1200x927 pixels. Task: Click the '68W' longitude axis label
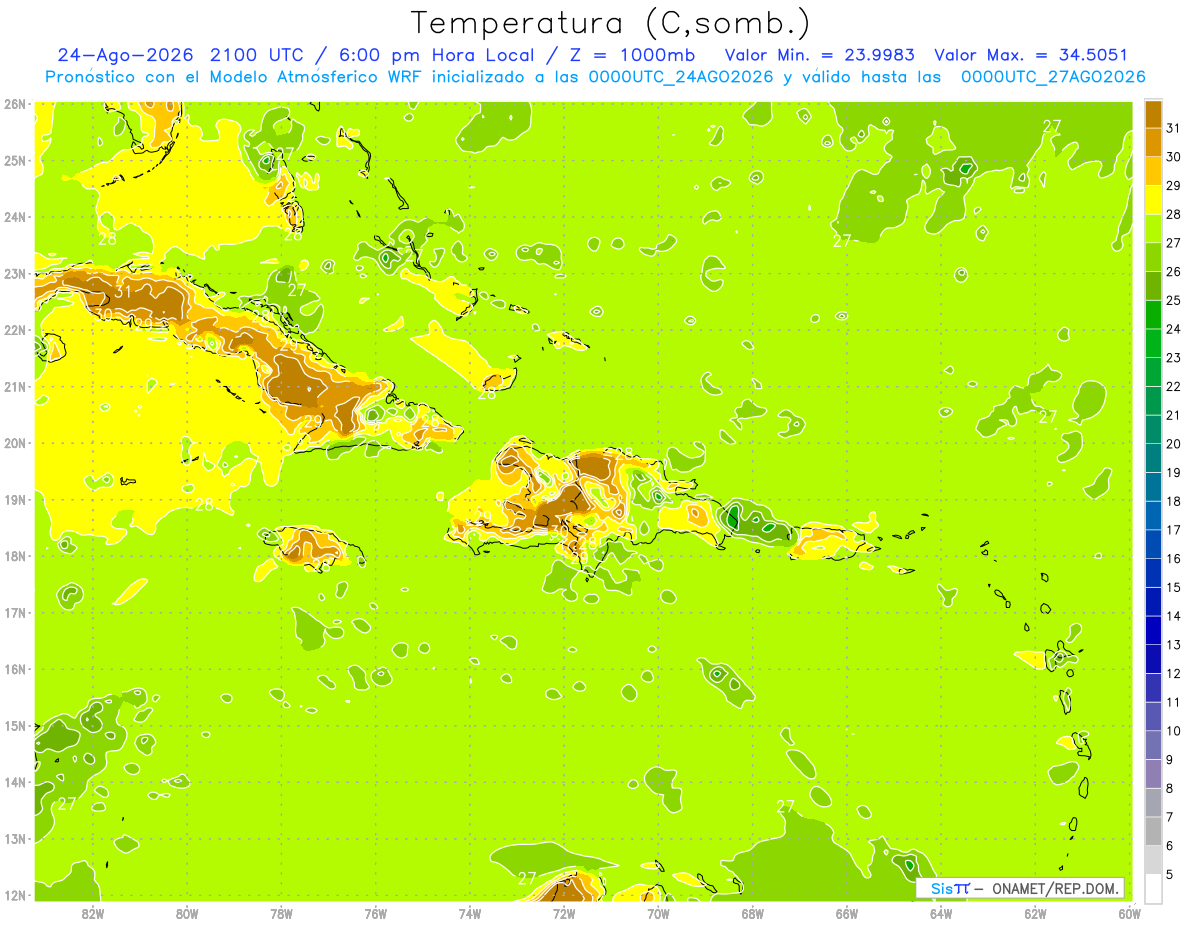coord(752,913)
